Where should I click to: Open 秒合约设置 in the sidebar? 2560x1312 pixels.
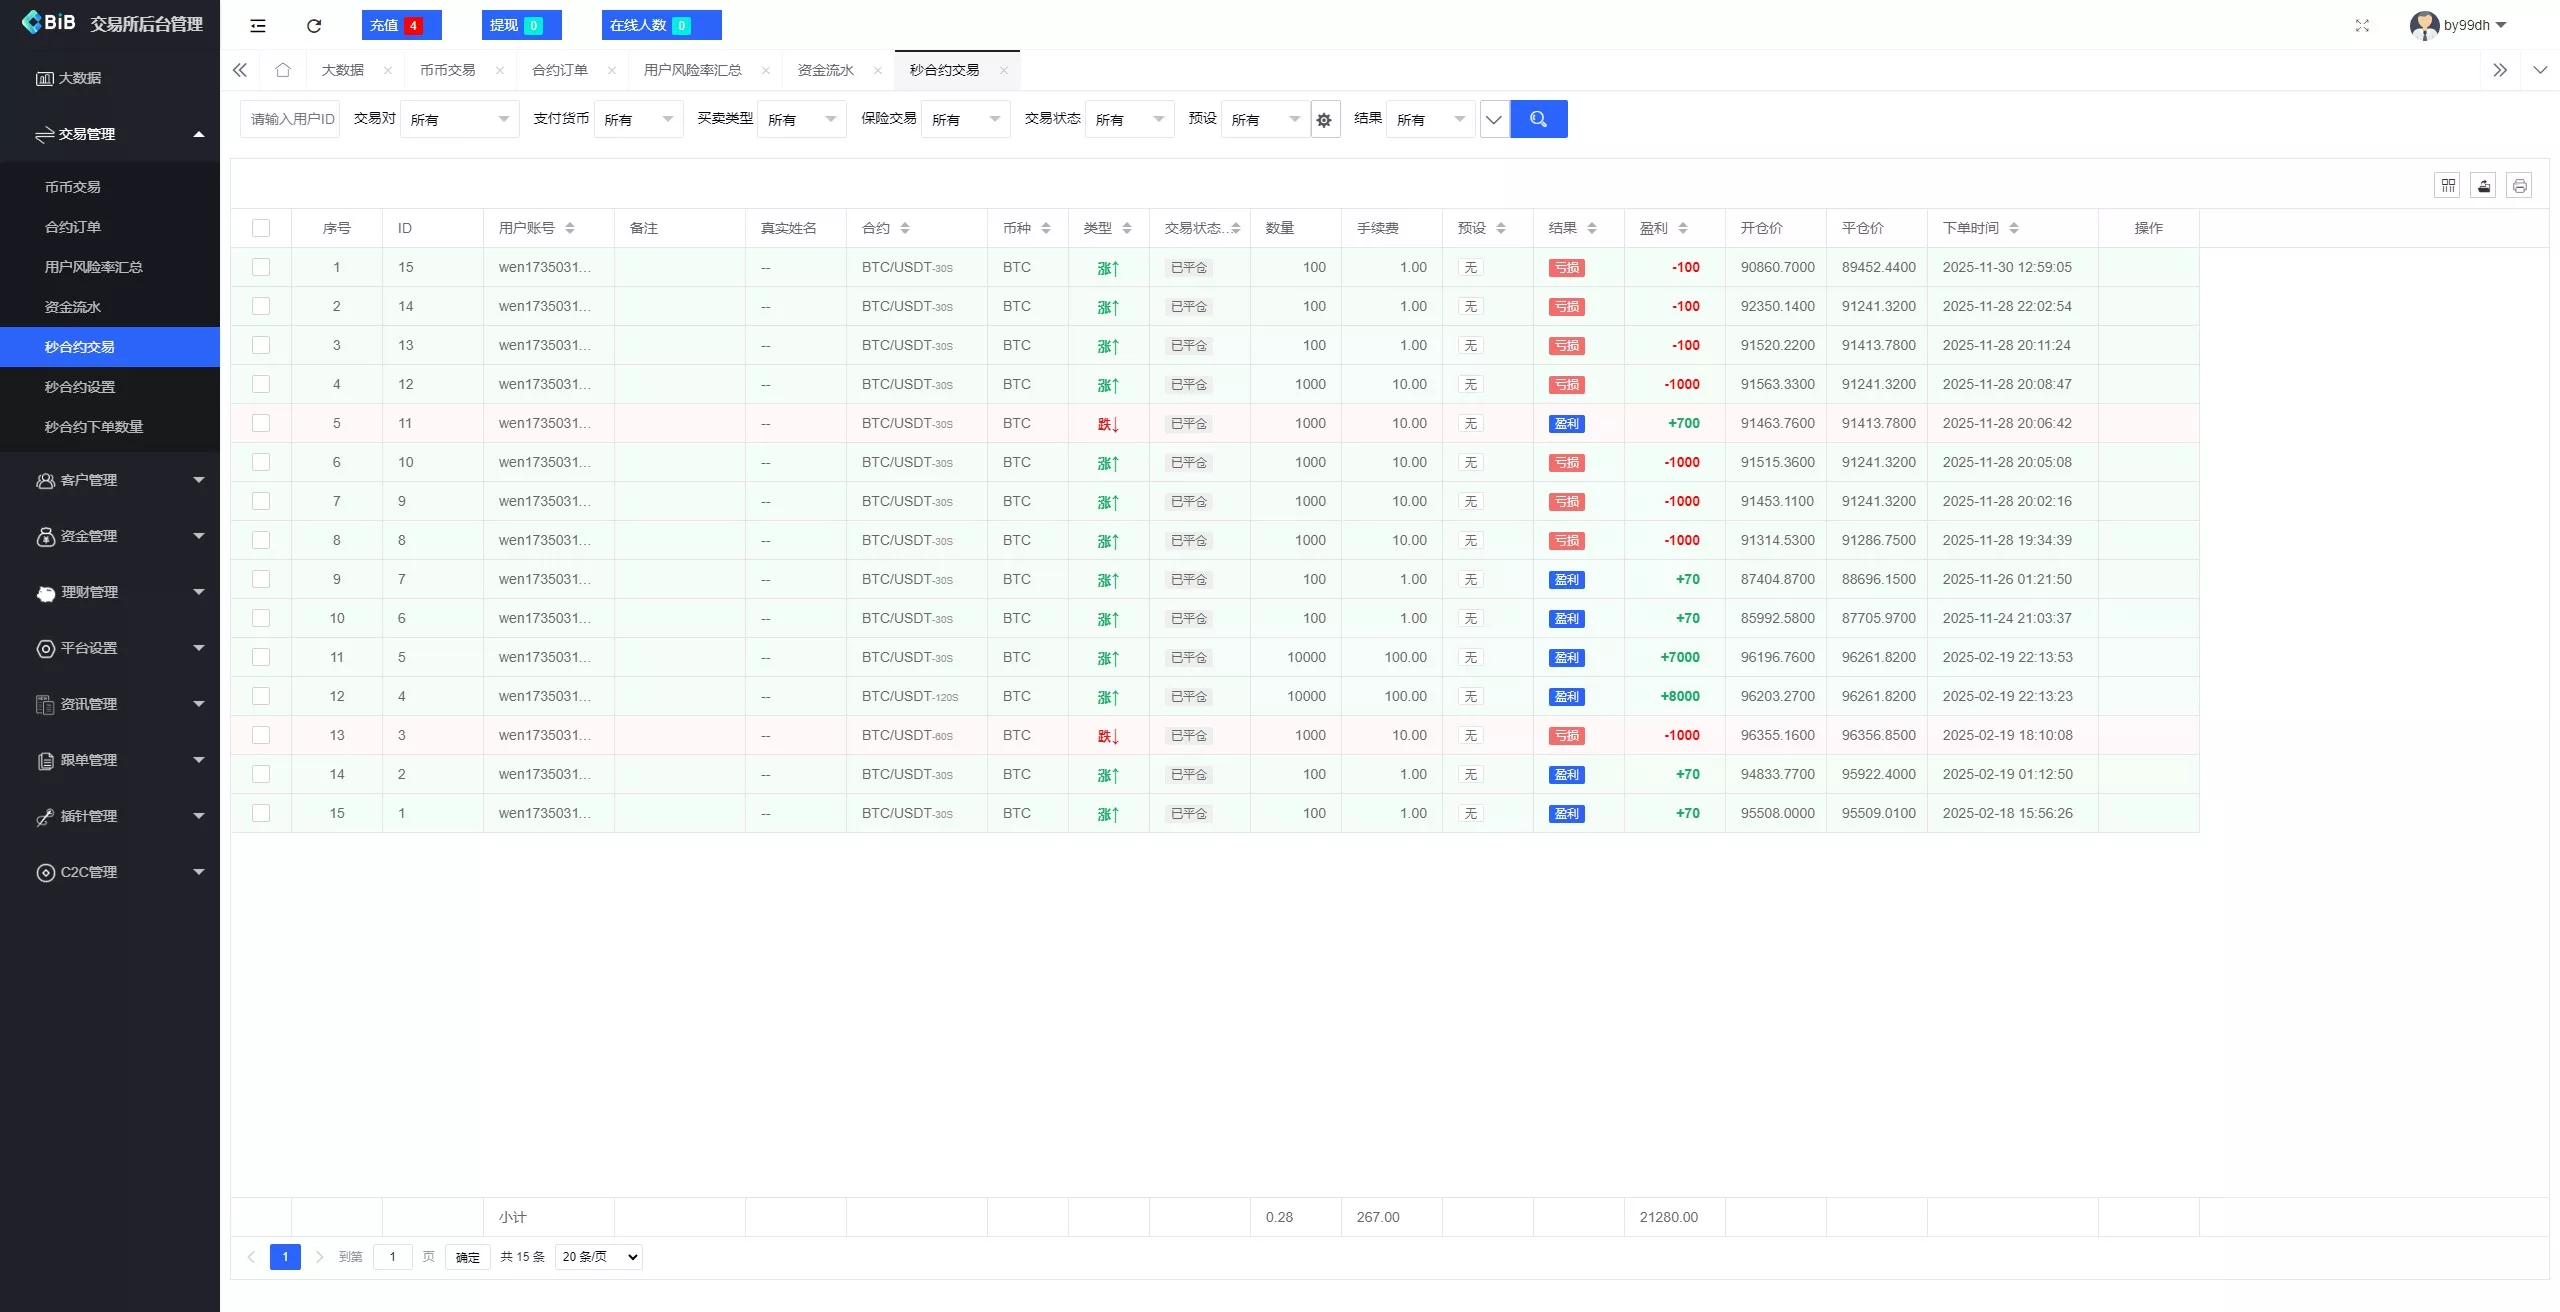tap(80, 387)
